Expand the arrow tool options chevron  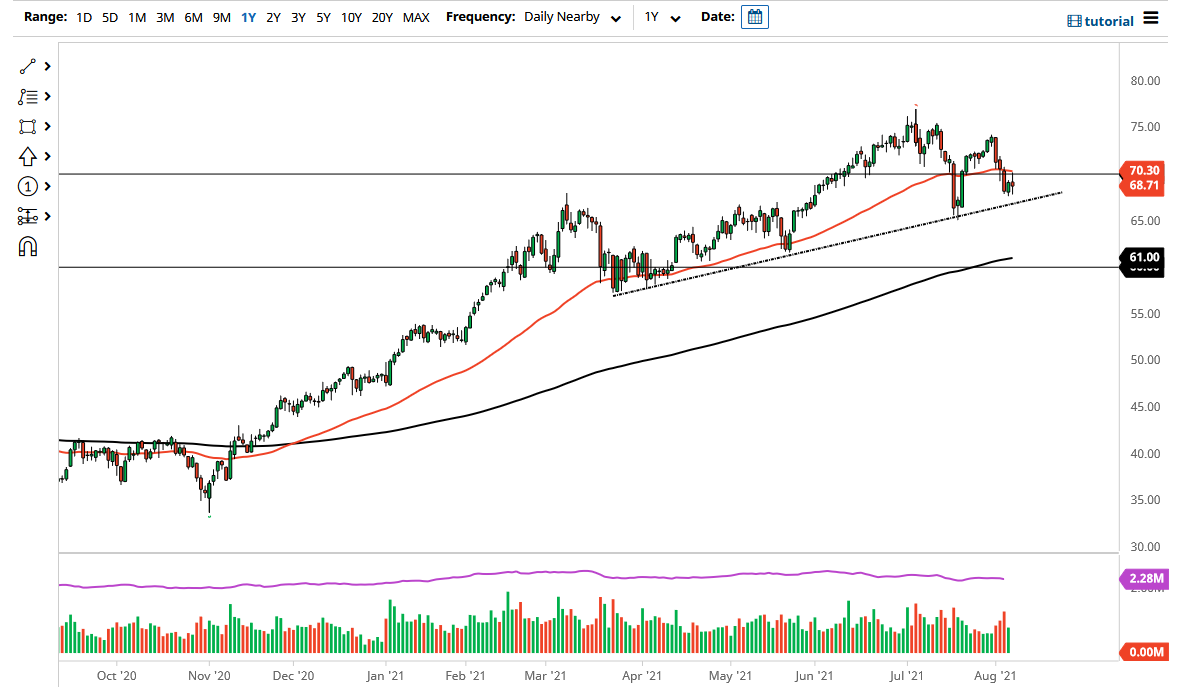coord(45,156)
